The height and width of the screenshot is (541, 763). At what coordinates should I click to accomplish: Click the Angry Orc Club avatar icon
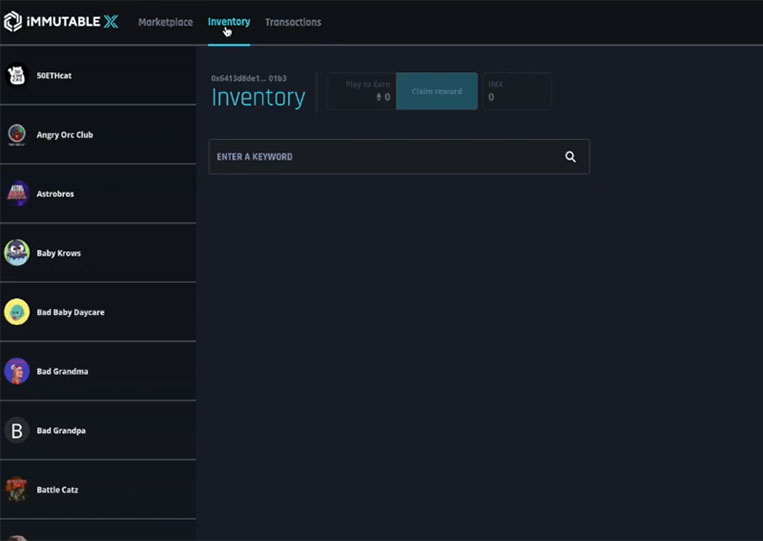point(17,134)
